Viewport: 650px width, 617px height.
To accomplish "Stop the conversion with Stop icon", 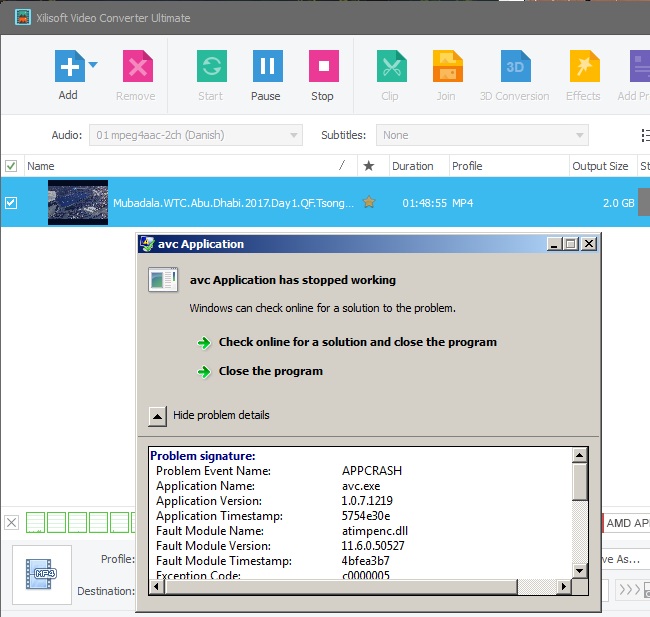I will coord(324,66).
